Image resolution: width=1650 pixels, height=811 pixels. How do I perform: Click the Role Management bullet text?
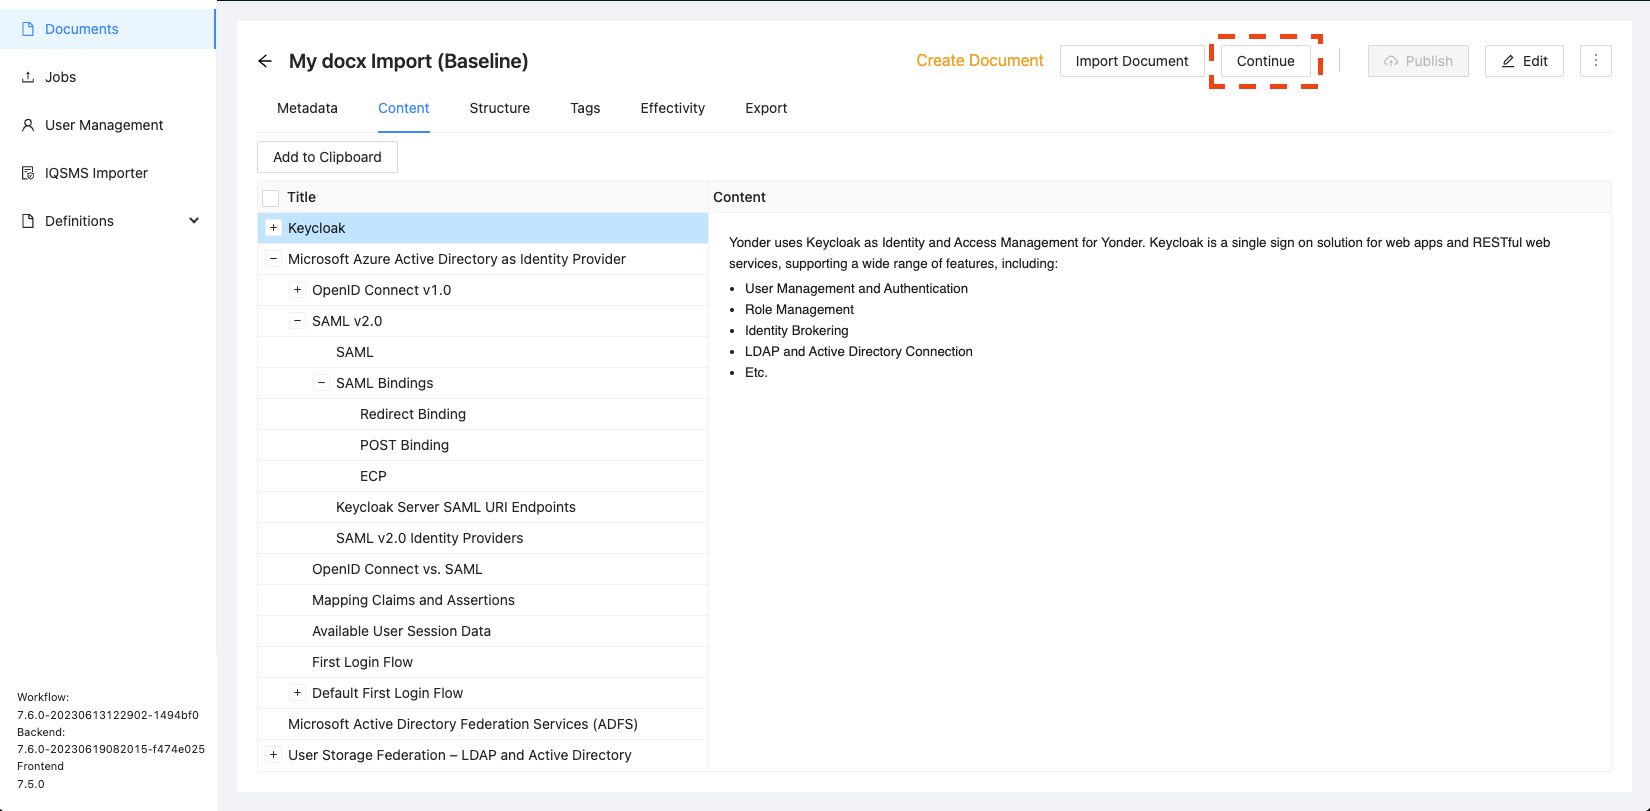tap(799, 310)
